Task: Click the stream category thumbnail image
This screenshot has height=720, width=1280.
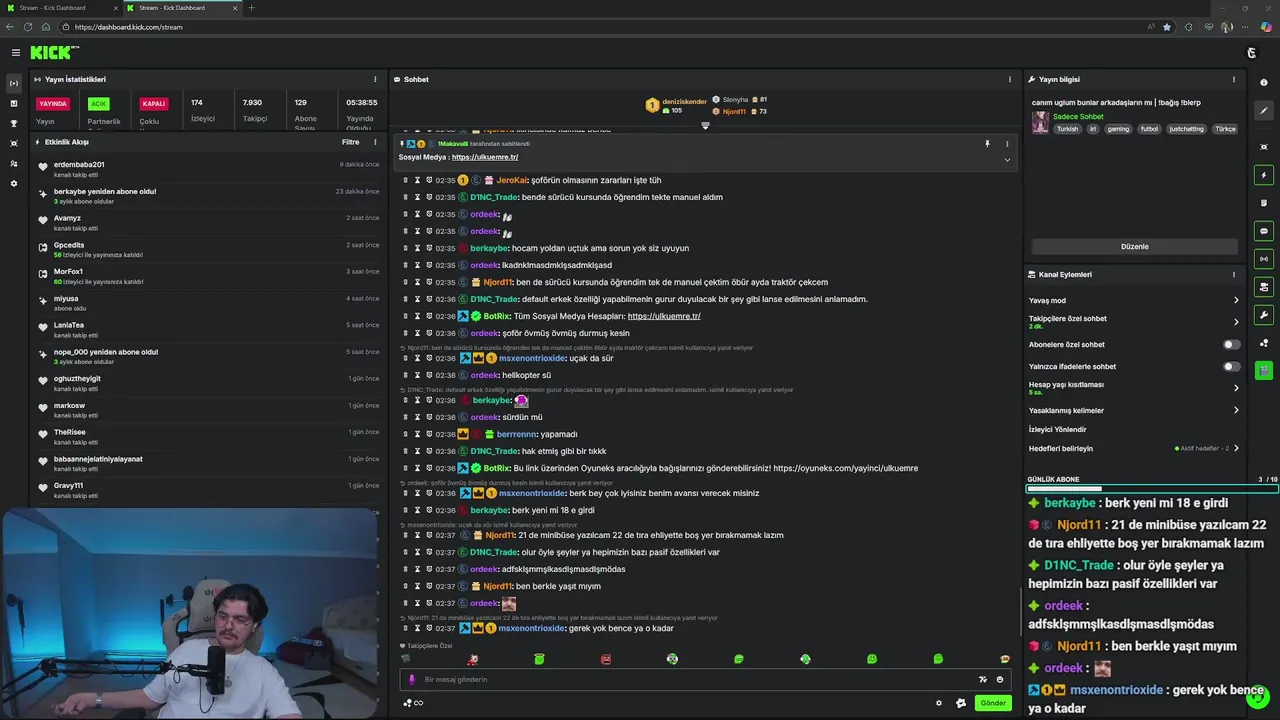Action: point(1040,122)
